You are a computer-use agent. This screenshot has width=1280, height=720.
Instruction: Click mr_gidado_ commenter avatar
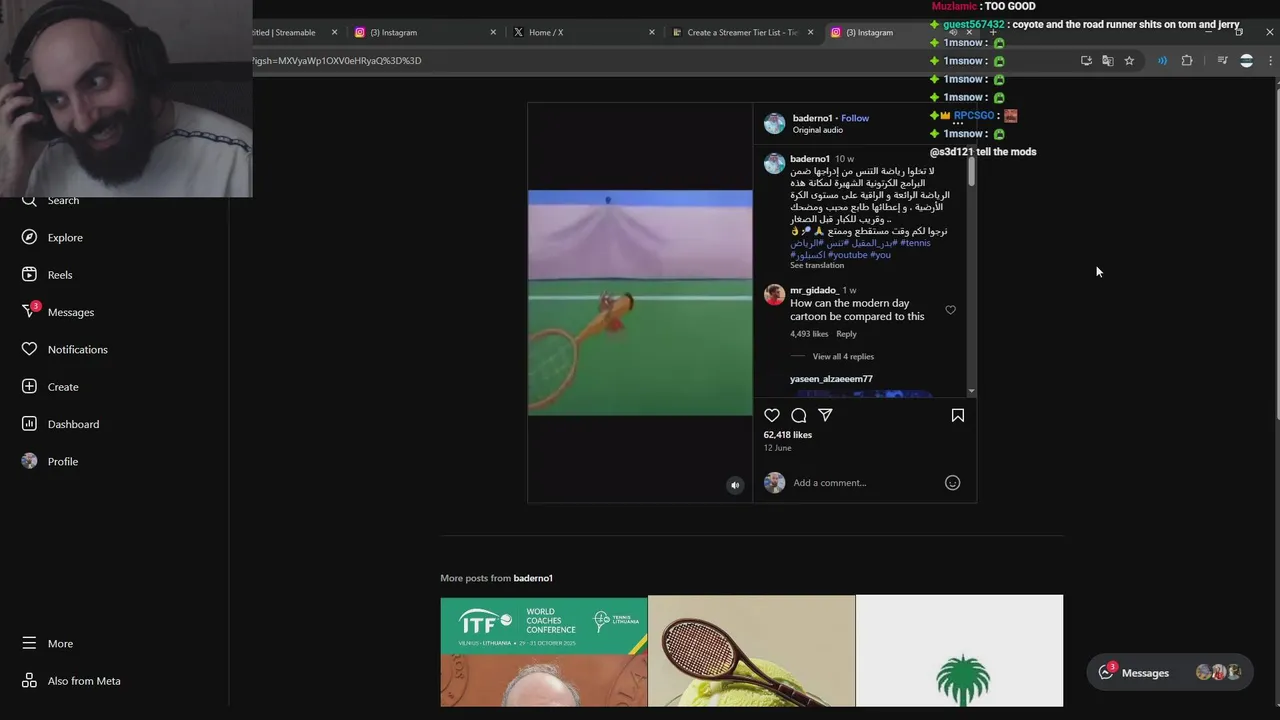[x=774, y=294]
